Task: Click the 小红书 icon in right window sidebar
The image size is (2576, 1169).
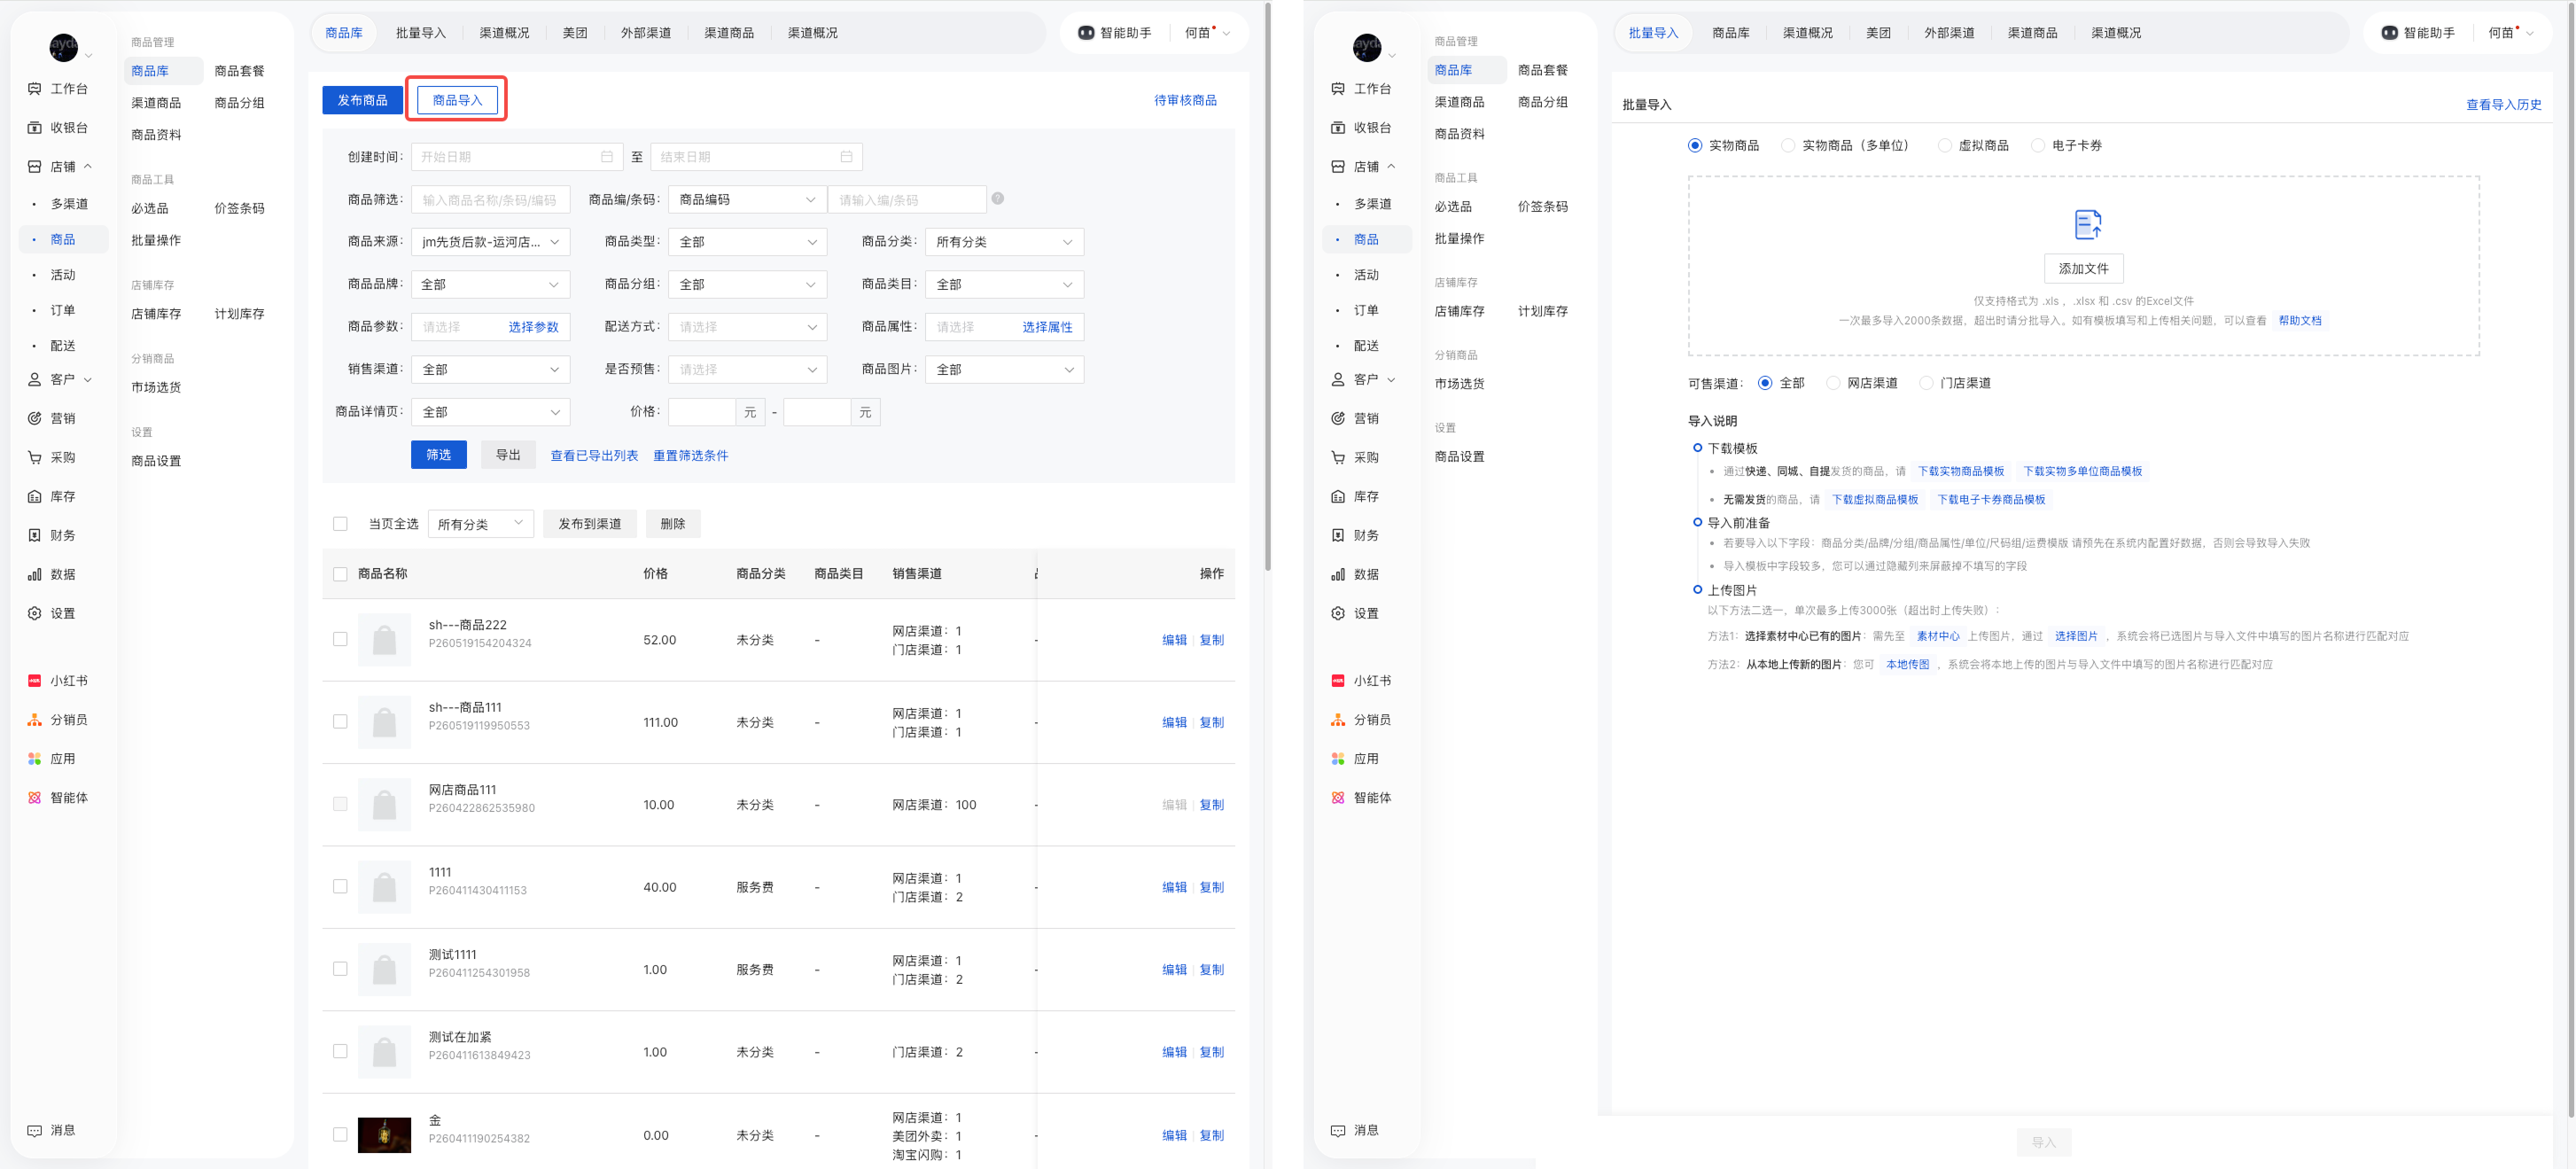Action: click(x=1338, y=681)
